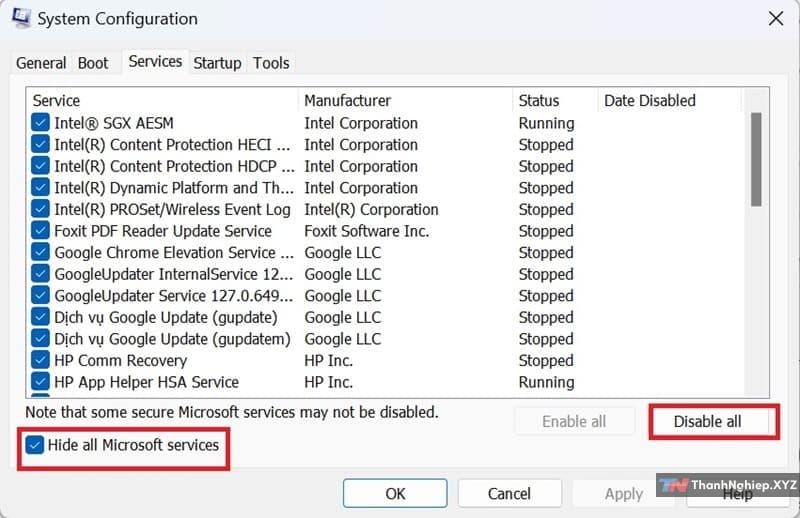Screen dimensions: 800x518
Task: Uncheck HP App Helper HSA Service checkbox
Action: tap(40, 382)
